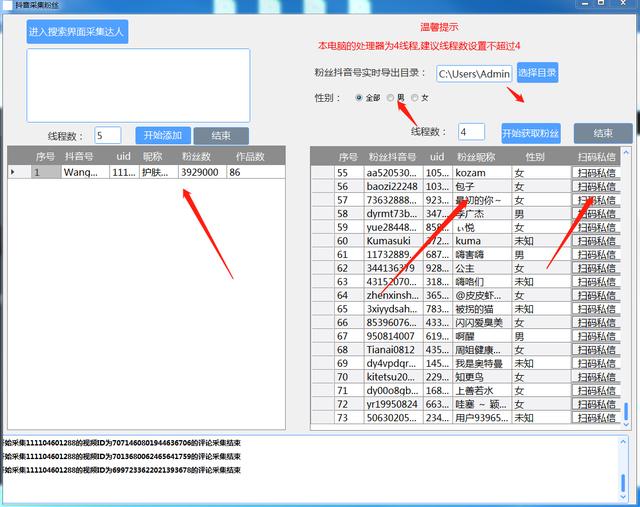The width and height of the screenshot is (640, 507).
Task: Click the left panel 结束 button
Action: coord(221,136)
